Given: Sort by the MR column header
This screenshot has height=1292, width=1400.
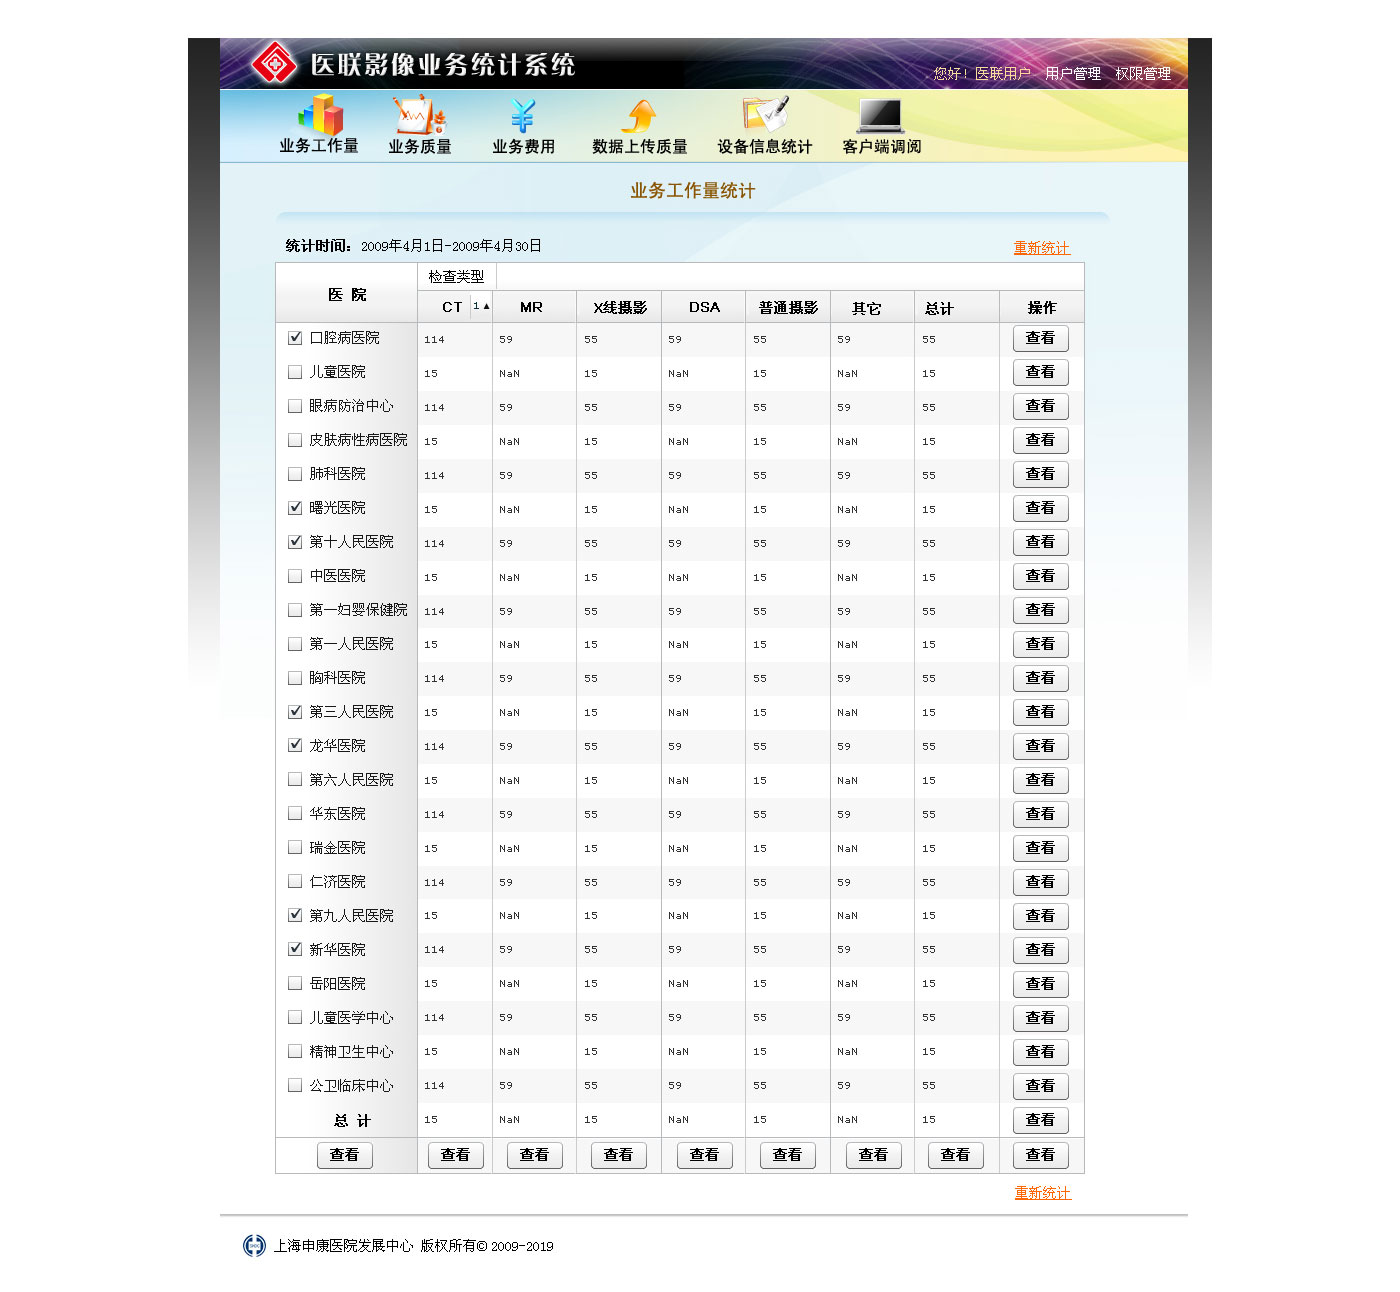Looking at the screenshot, I should (531, 308).
